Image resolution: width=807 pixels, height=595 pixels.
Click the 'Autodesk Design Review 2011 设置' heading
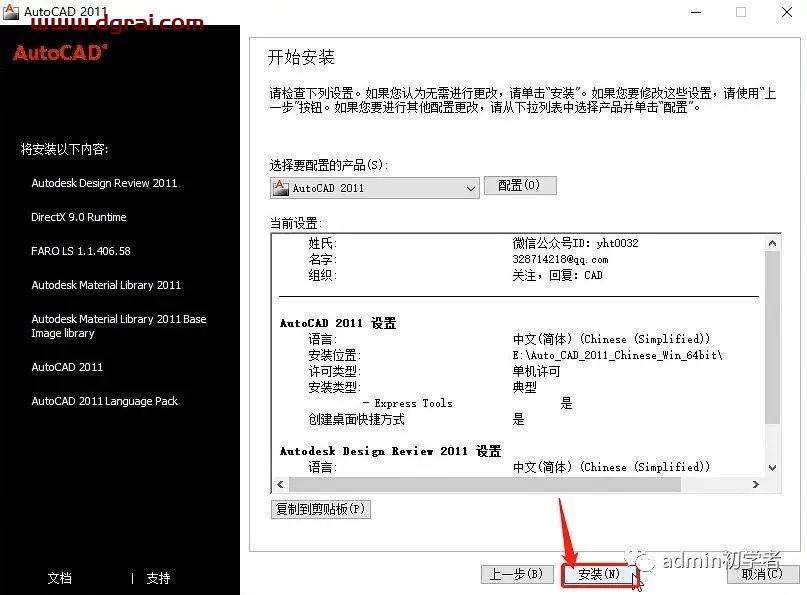[x=390, y=451]
